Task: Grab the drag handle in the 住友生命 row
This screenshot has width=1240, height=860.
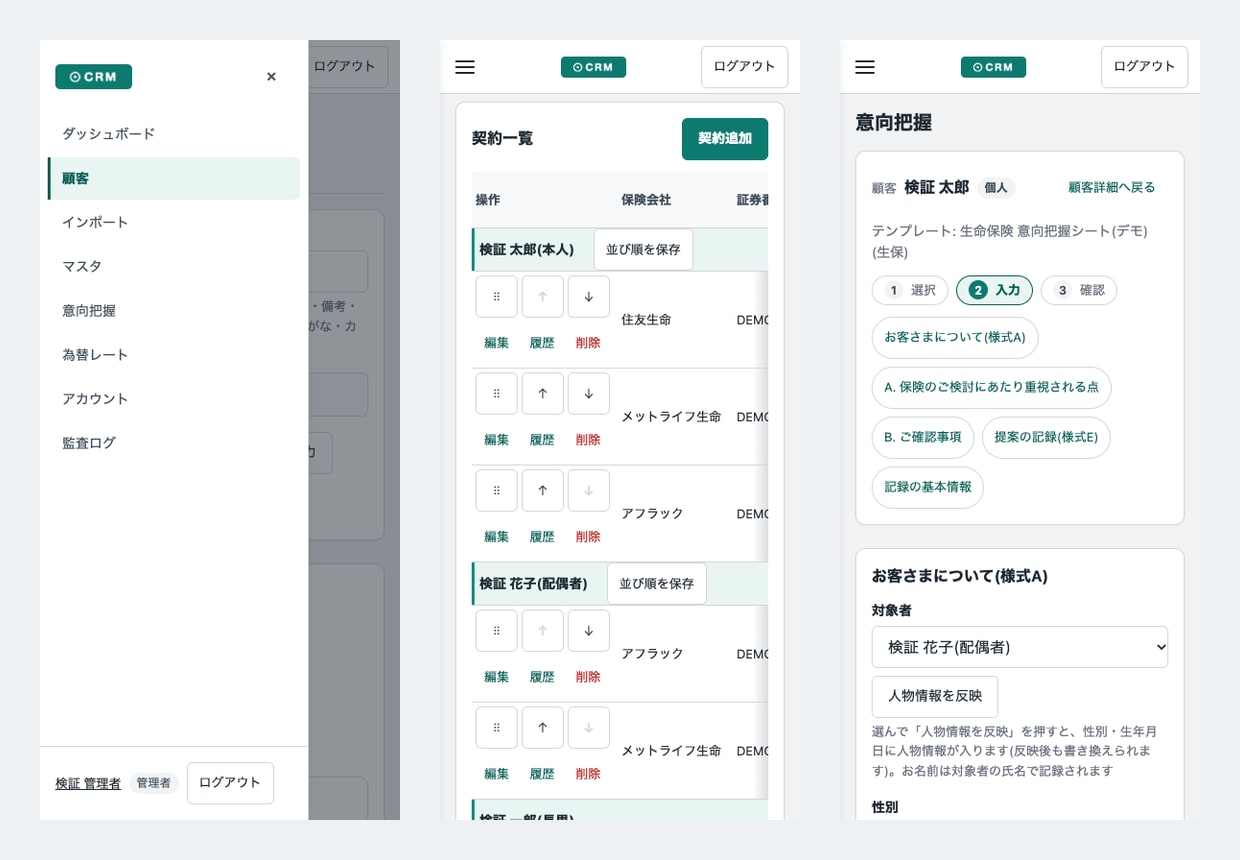Action: [496, 297]
